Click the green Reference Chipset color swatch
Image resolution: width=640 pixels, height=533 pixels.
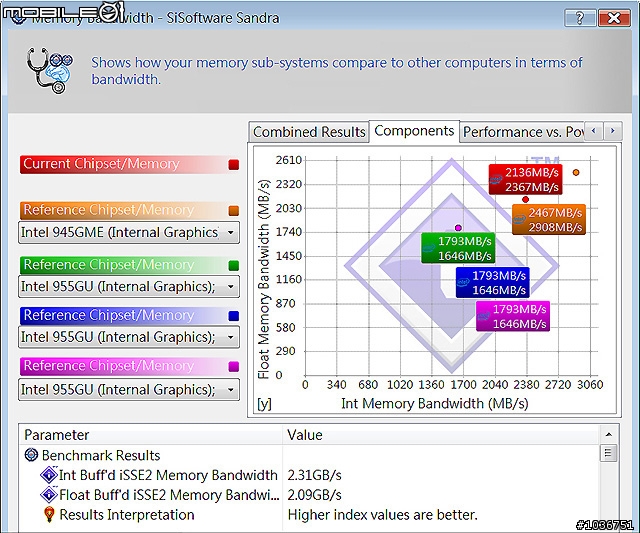(233, 266)
